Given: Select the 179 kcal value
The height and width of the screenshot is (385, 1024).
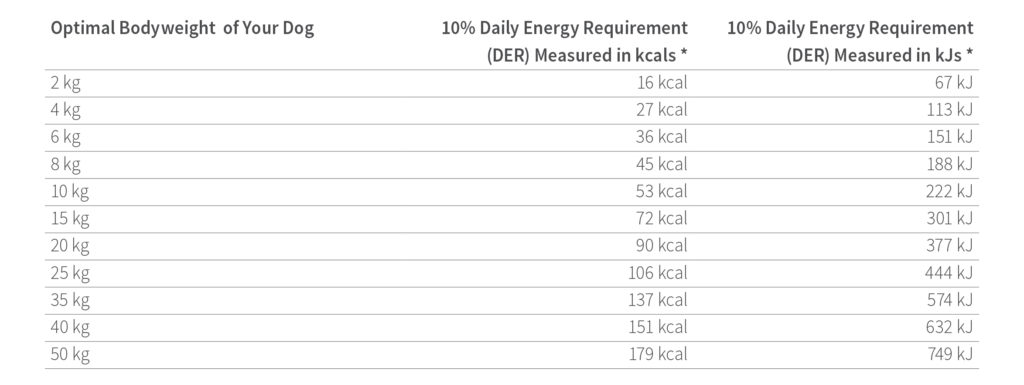Looking at the screenshot, I should tap(658, 354).
